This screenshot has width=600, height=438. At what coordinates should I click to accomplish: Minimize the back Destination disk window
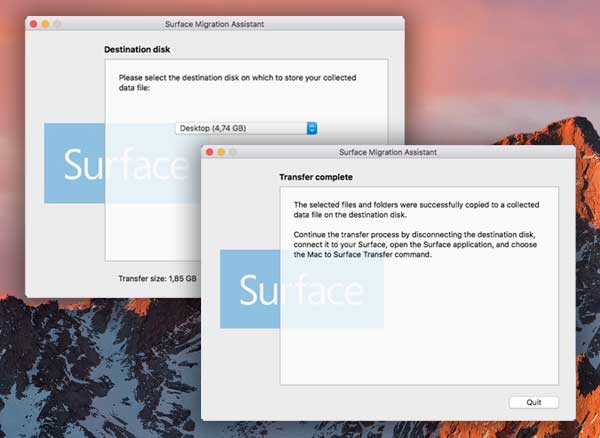tap(45, 24)
